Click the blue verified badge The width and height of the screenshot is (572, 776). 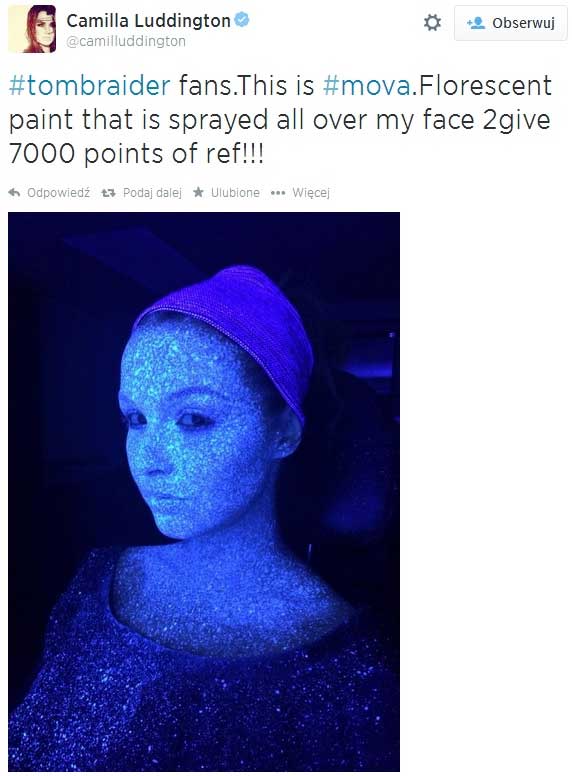tap(242, 20)
